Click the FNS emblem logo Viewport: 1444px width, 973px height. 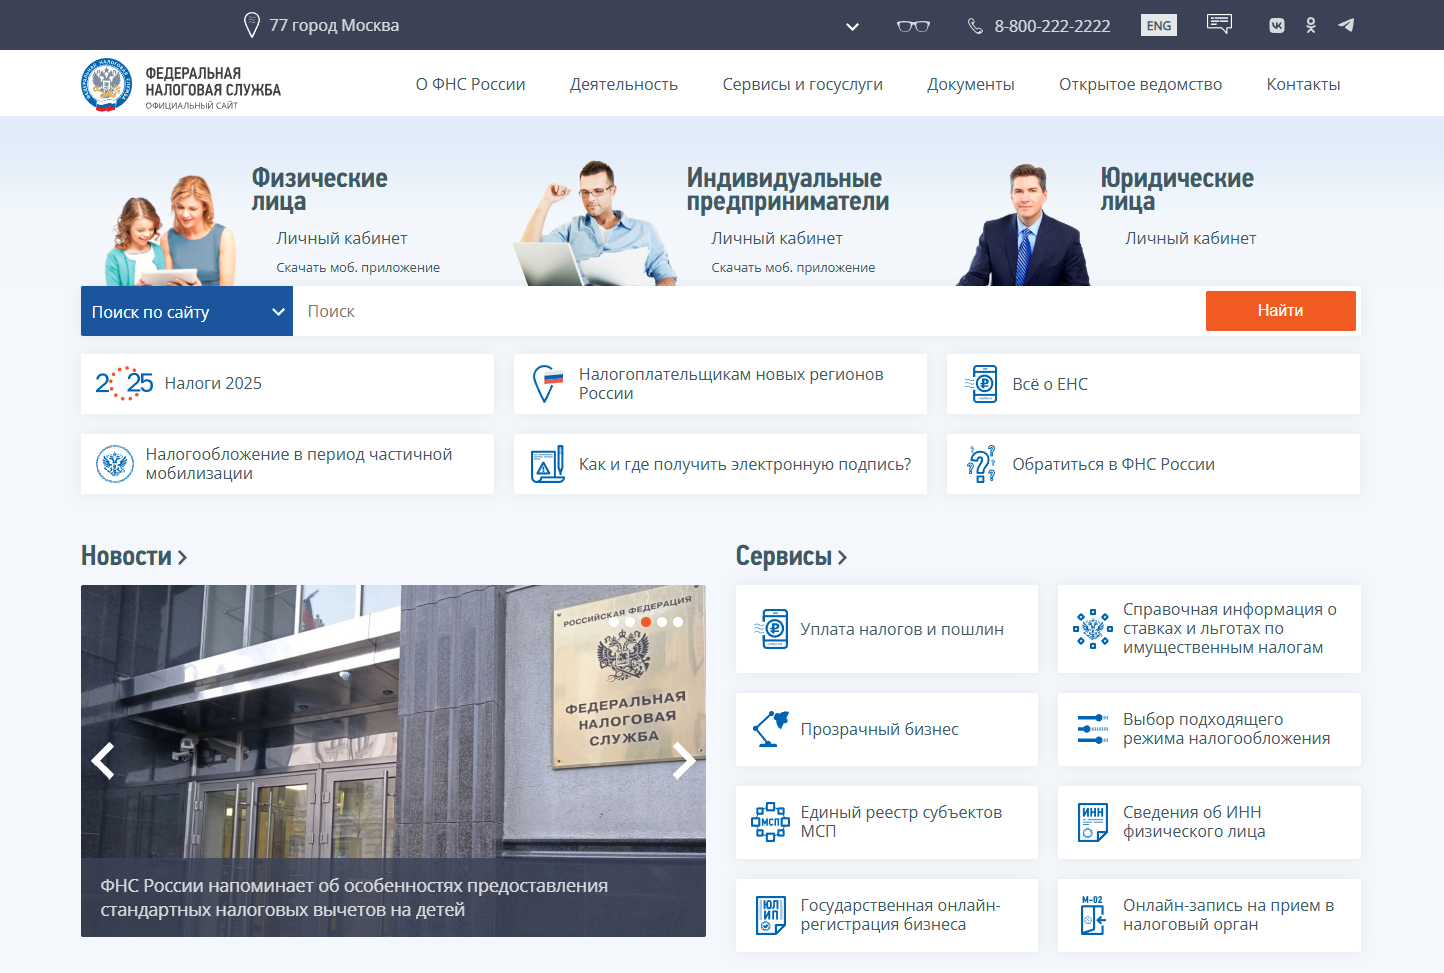pyautogui.click(x=106, y=85)
